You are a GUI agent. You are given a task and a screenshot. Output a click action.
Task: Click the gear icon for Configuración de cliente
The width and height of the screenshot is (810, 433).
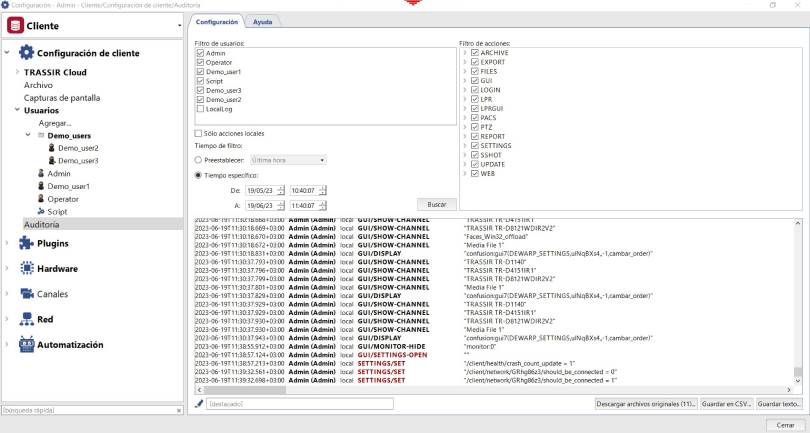(x=26, y=53)
